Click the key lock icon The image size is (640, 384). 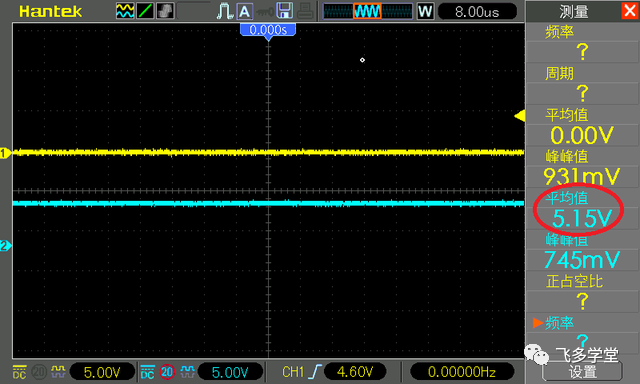264,11
